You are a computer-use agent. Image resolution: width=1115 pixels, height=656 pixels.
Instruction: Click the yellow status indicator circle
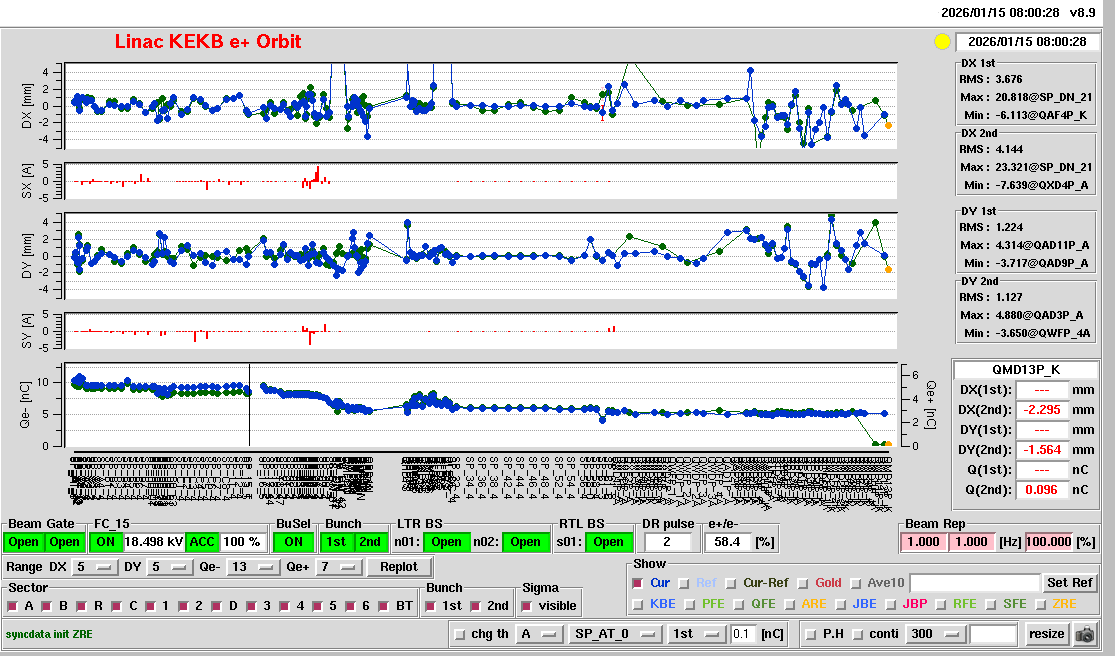(941, 42)
